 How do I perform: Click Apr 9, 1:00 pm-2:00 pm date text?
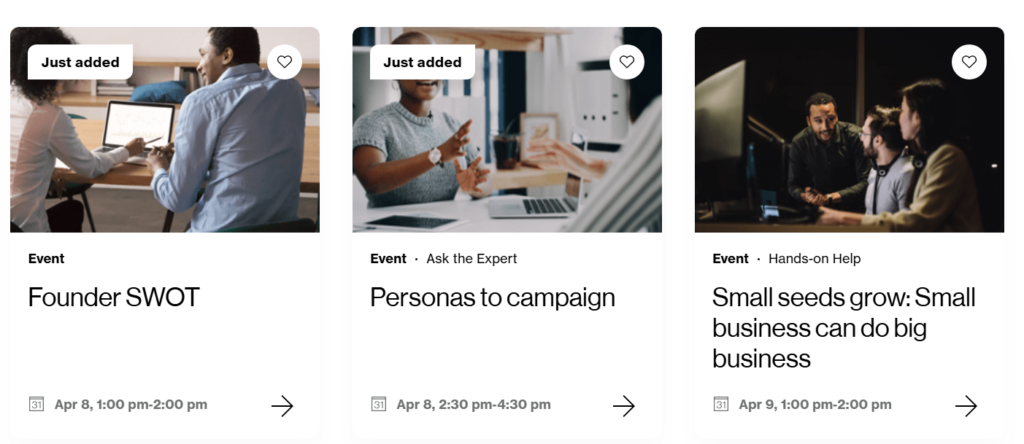(815, 404)
